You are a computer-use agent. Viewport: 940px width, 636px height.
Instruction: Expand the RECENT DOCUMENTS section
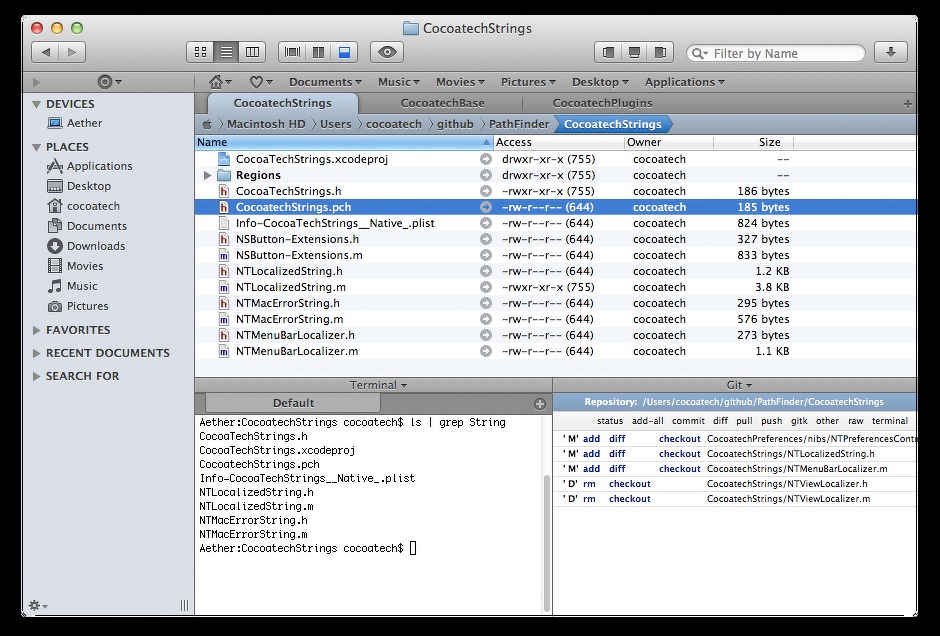pyautogui.click(x=37, y=353)
